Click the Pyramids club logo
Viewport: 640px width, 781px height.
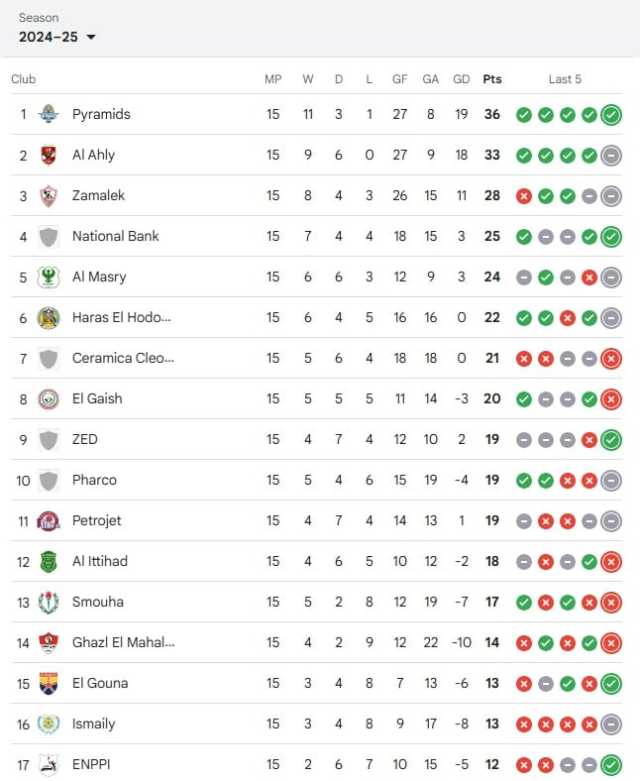click(48, 114)
